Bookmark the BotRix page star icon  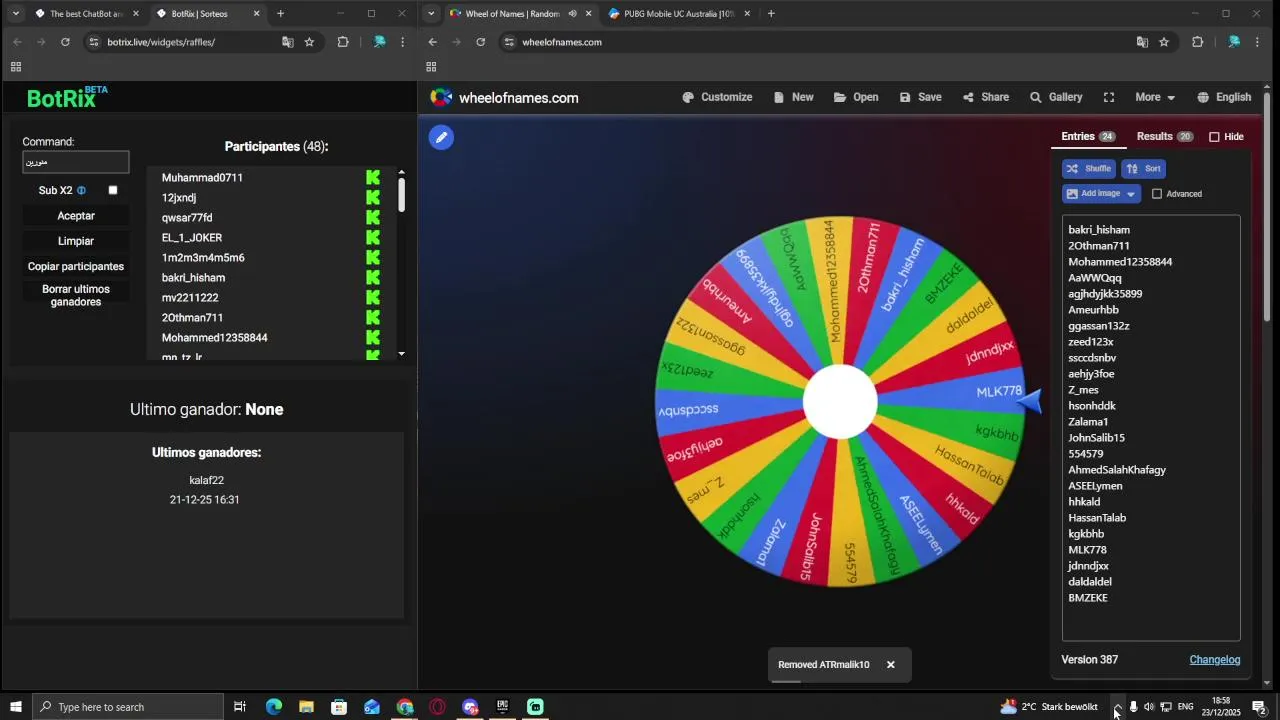click(310, 42)
